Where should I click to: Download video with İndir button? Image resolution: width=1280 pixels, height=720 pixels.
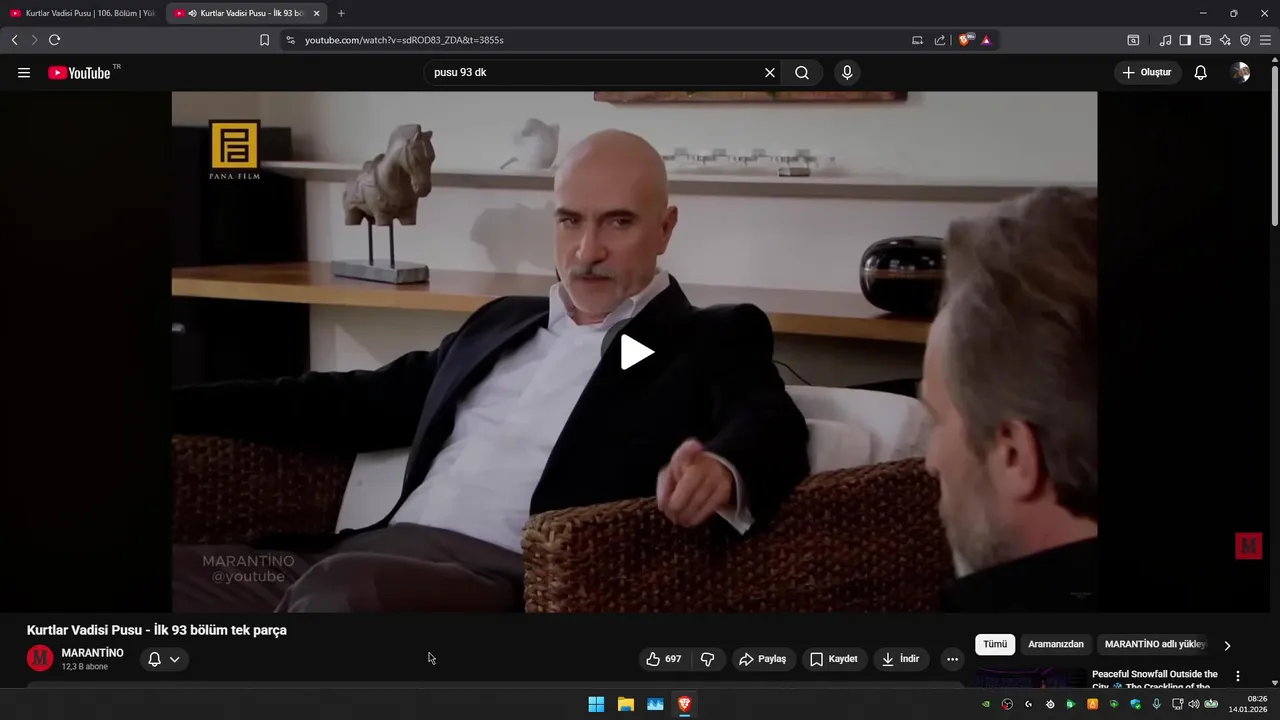click(901, 659)
